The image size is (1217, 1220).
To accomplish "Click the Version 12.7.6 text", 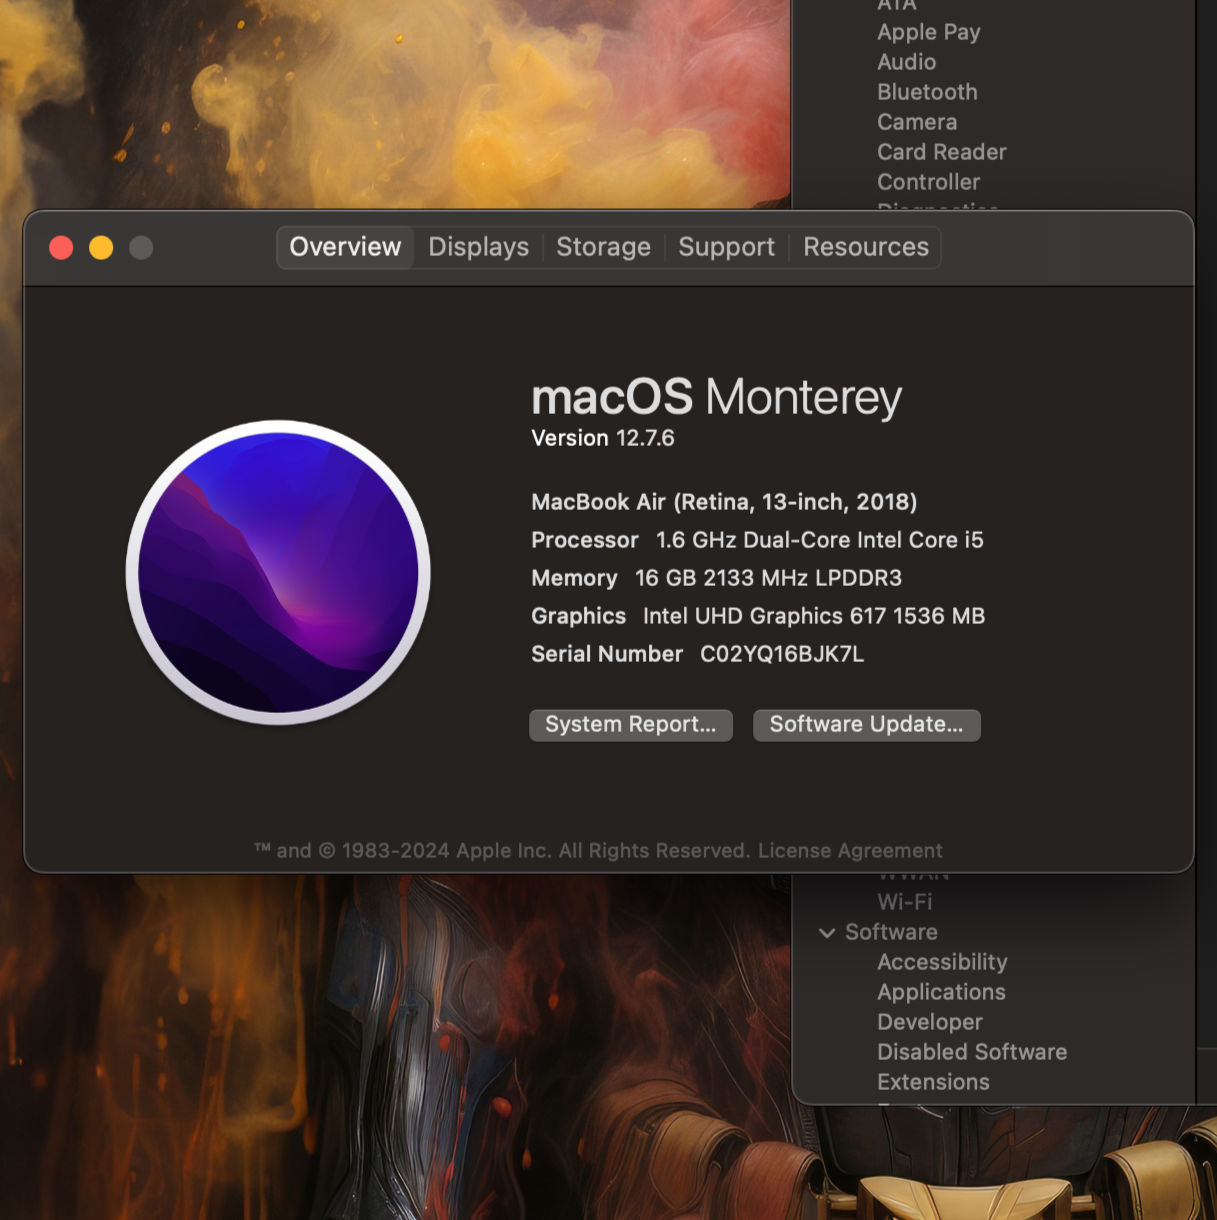I will pyautogui.click(x=603, y=438).
